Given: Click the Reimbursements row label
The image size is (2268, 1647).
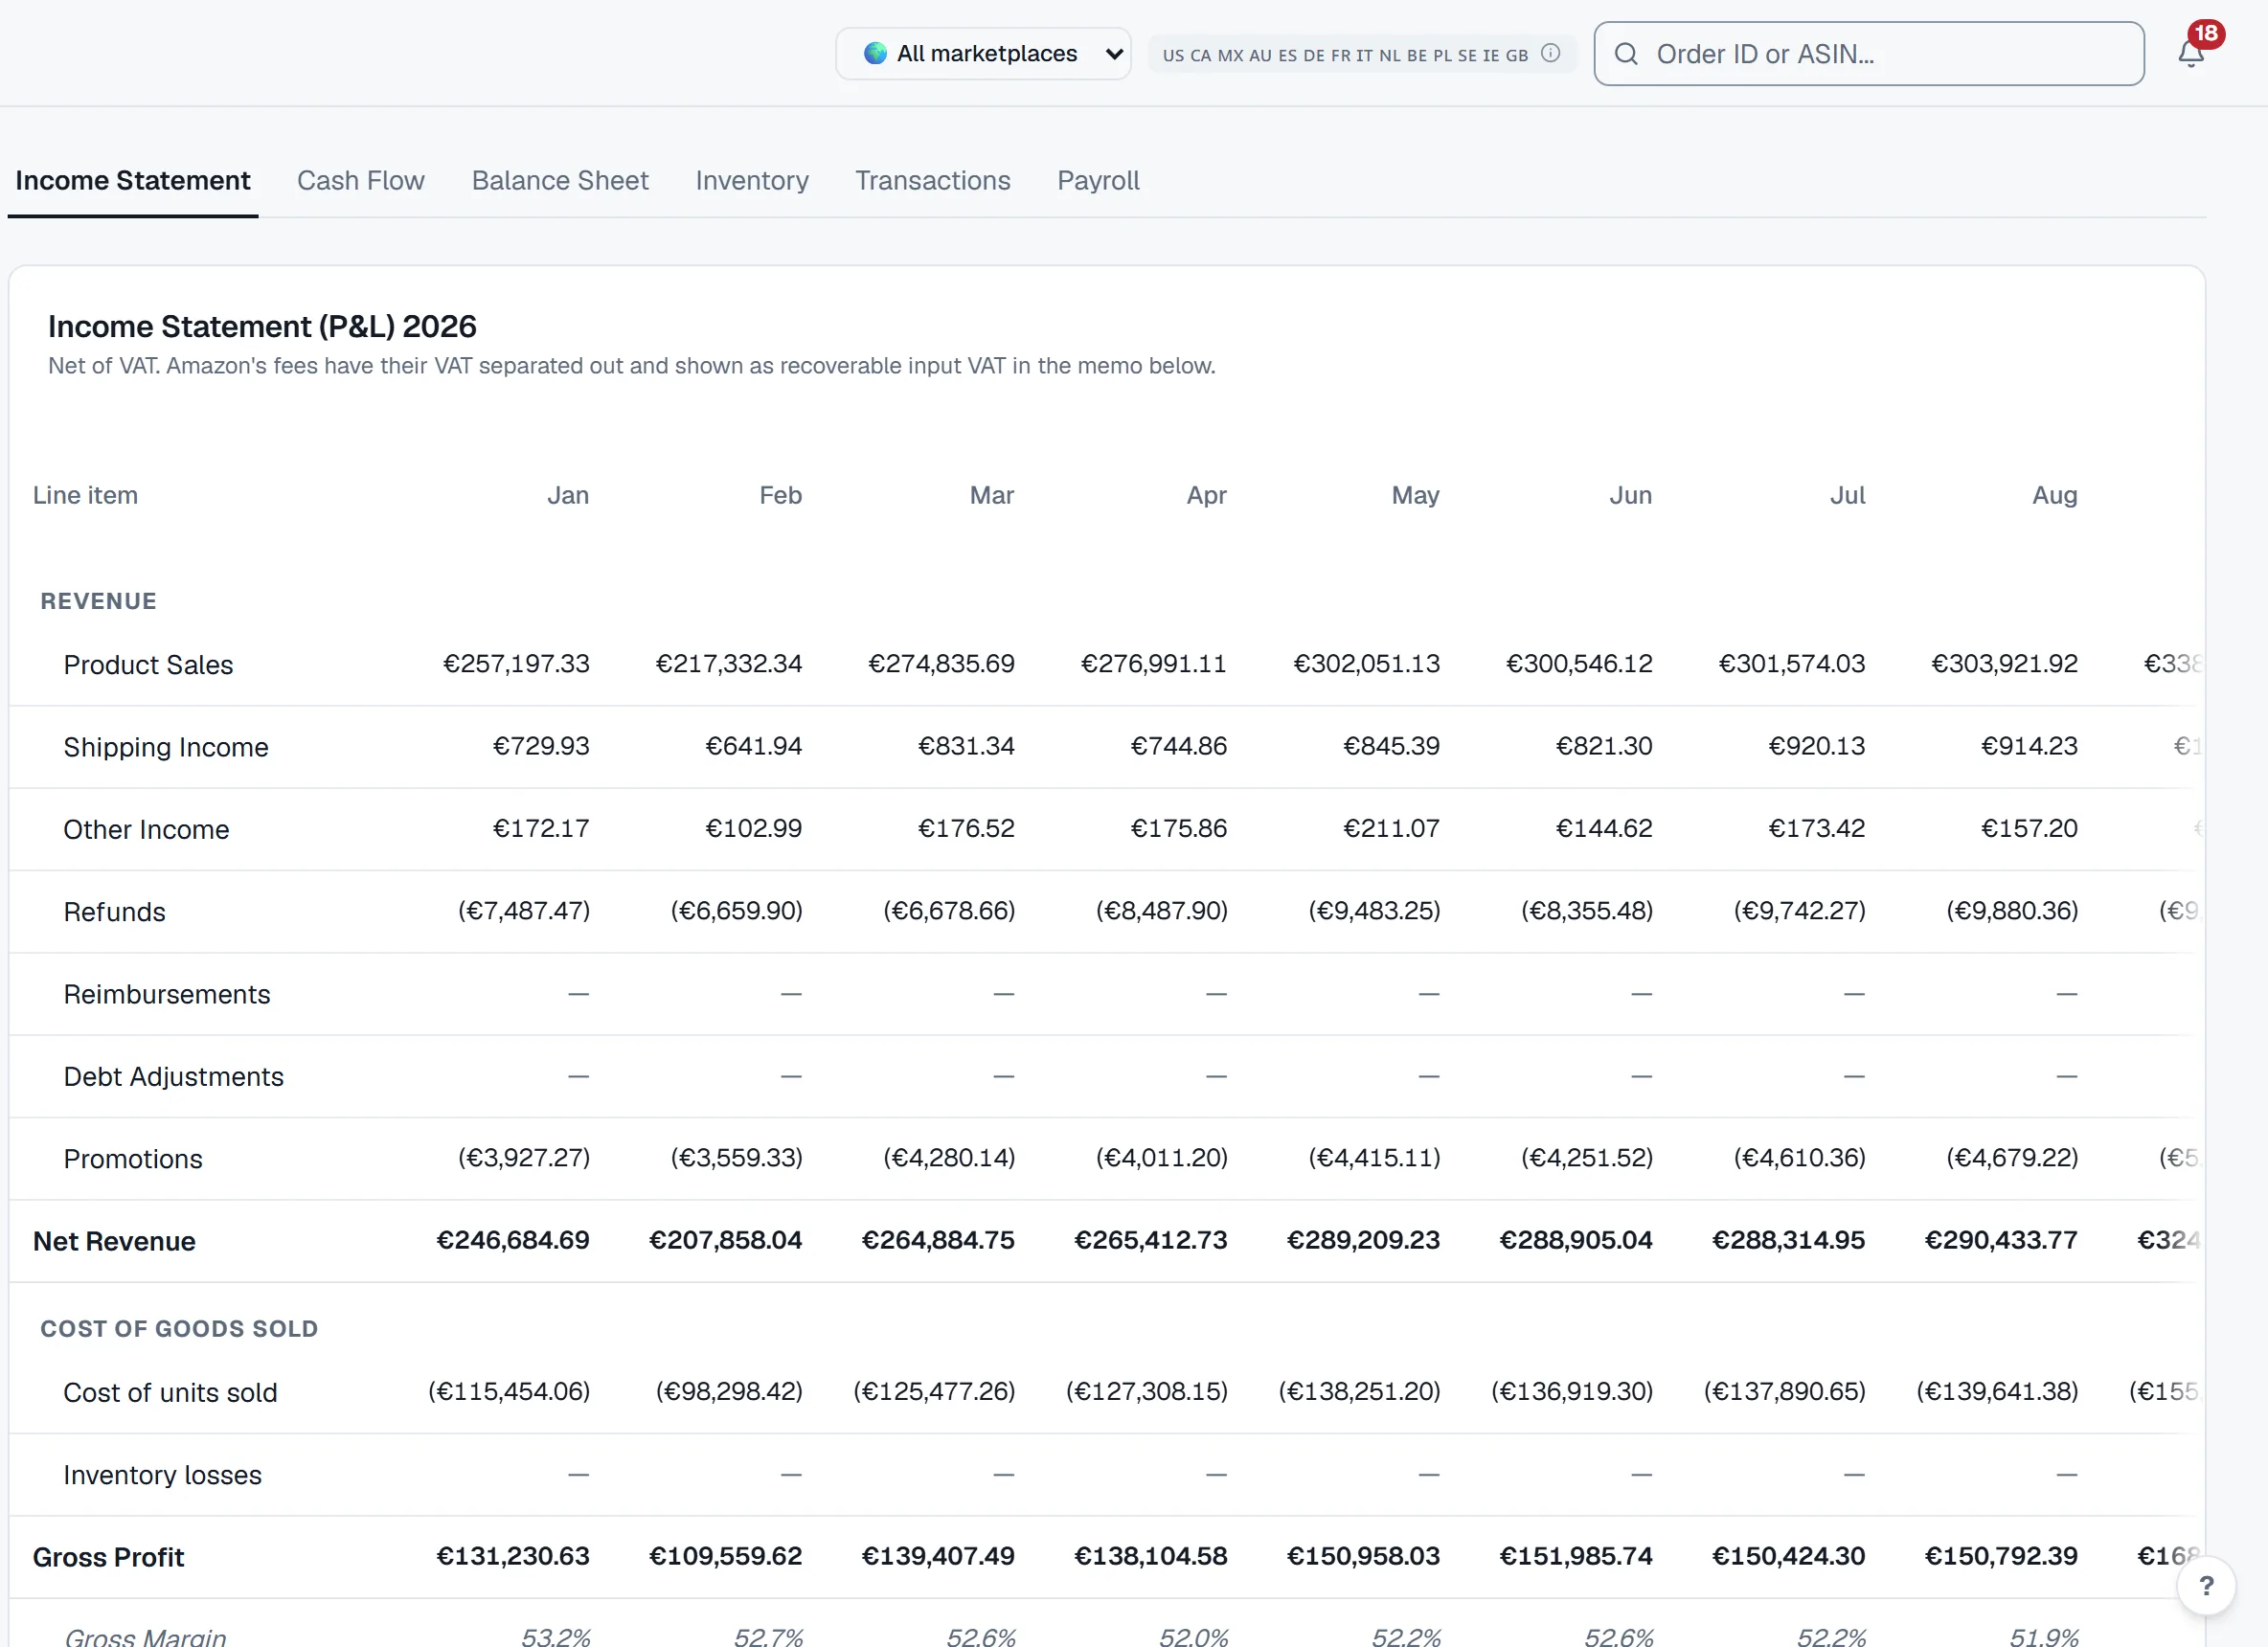Looking at the screenshot, I should point(167,994).
